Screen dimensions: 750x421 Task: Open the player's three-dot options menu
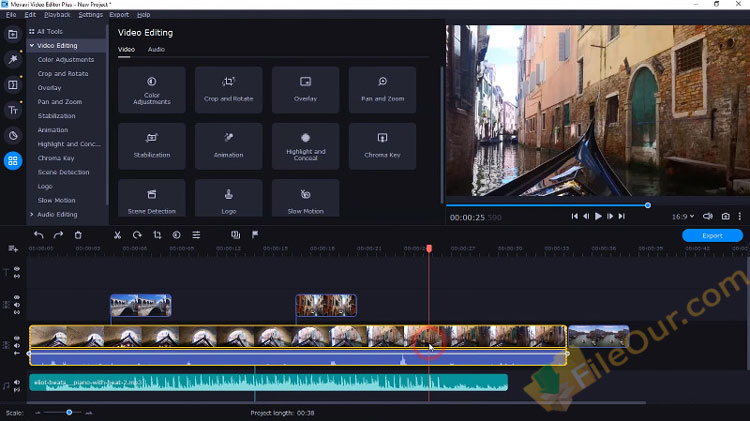pos(739,216)
